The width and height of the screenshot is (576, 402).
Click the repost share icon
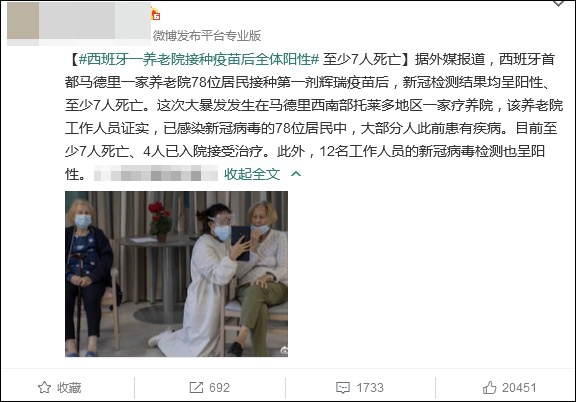pyautogui.click(x=196, y=387)
